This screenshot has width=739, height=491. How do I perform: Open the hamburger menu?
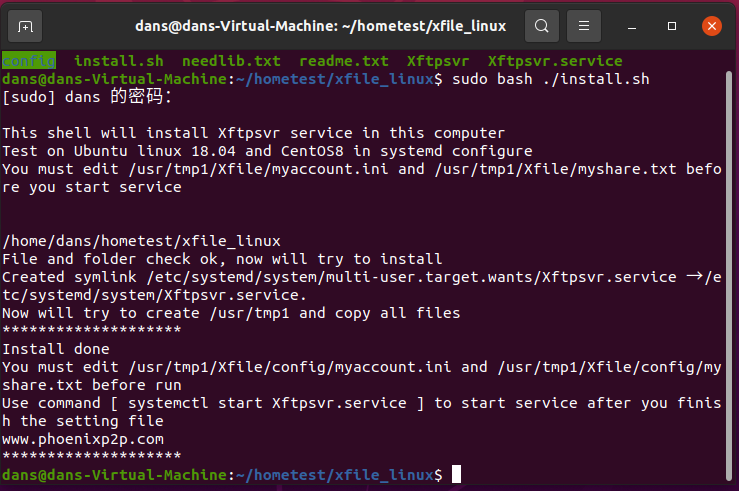pyautogui.click(x=584, y=25)
